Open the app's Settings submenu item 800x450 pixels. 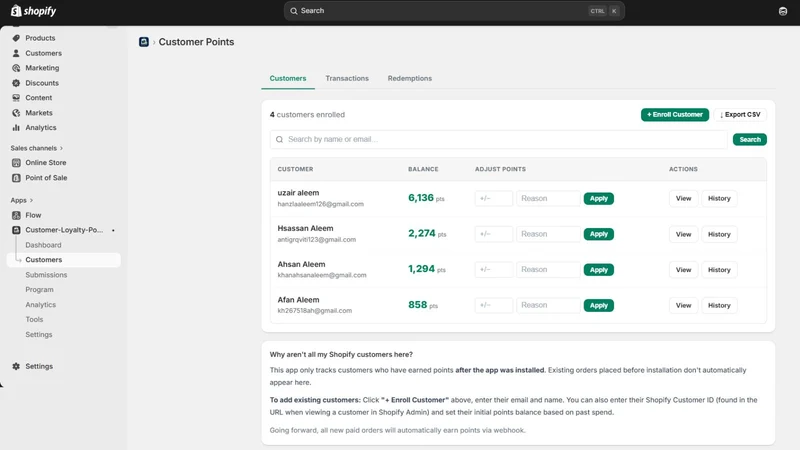tap(39, 335)
